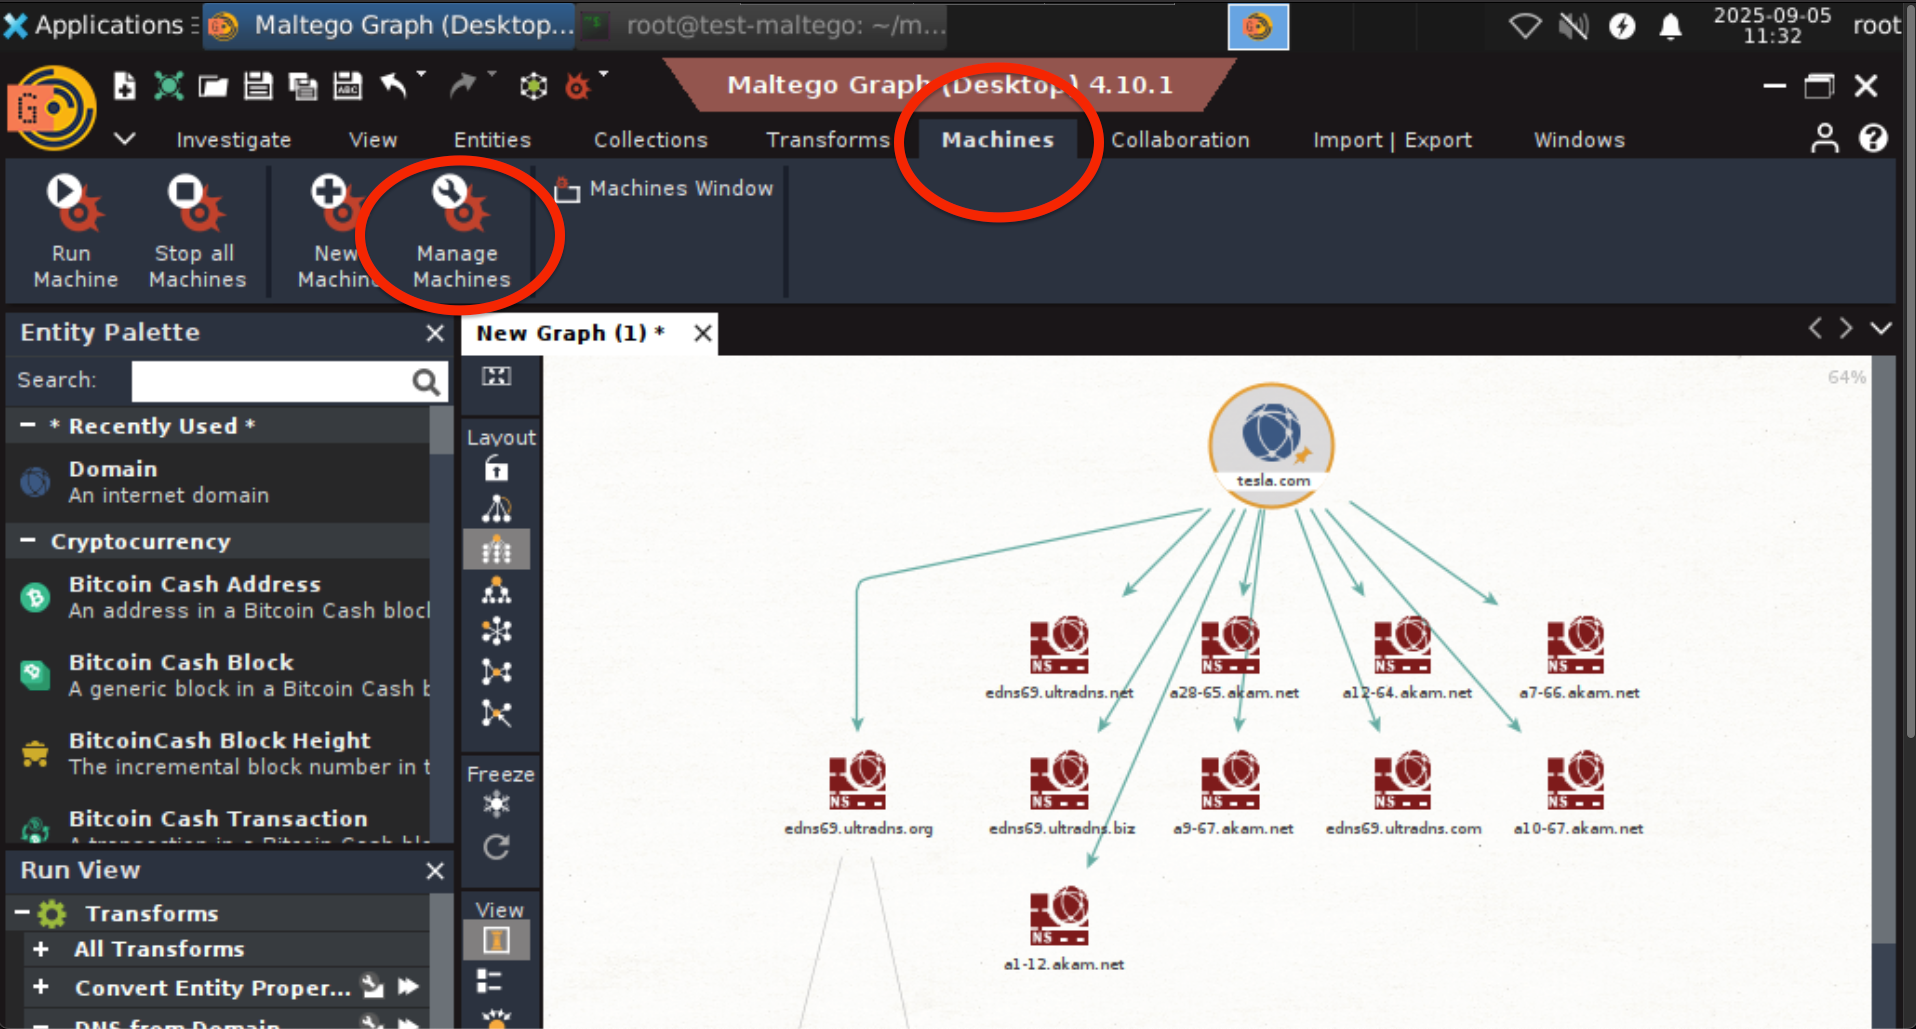
Task: Expand the ribbon chevron below the logo
Action: point(125,138)
